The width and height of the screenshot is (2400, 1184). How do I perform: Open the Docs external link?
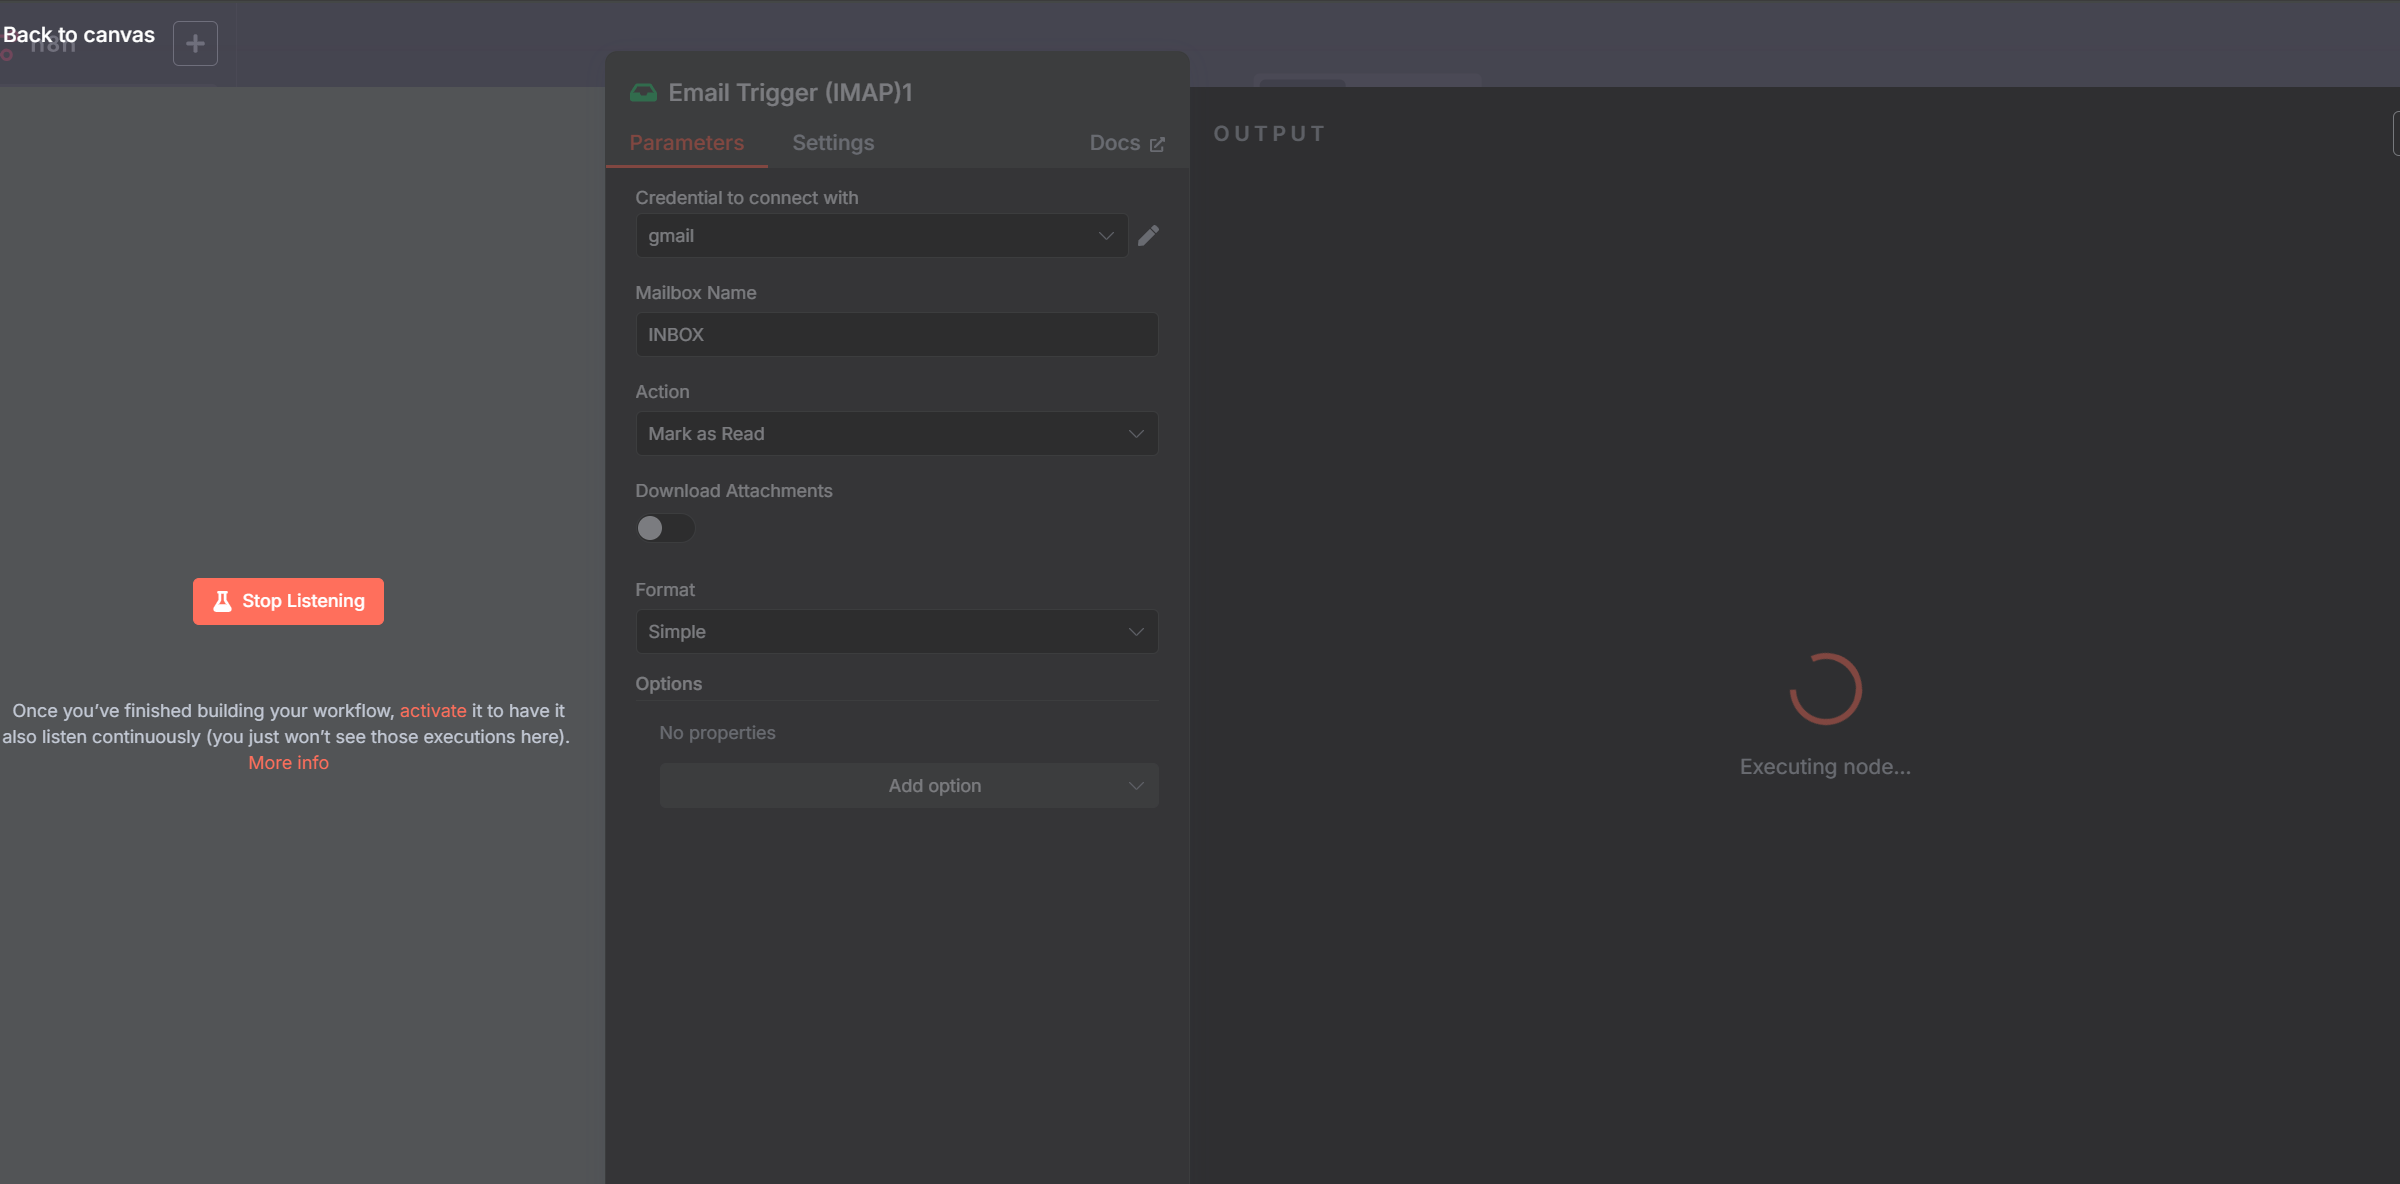tap(1127, 143)
